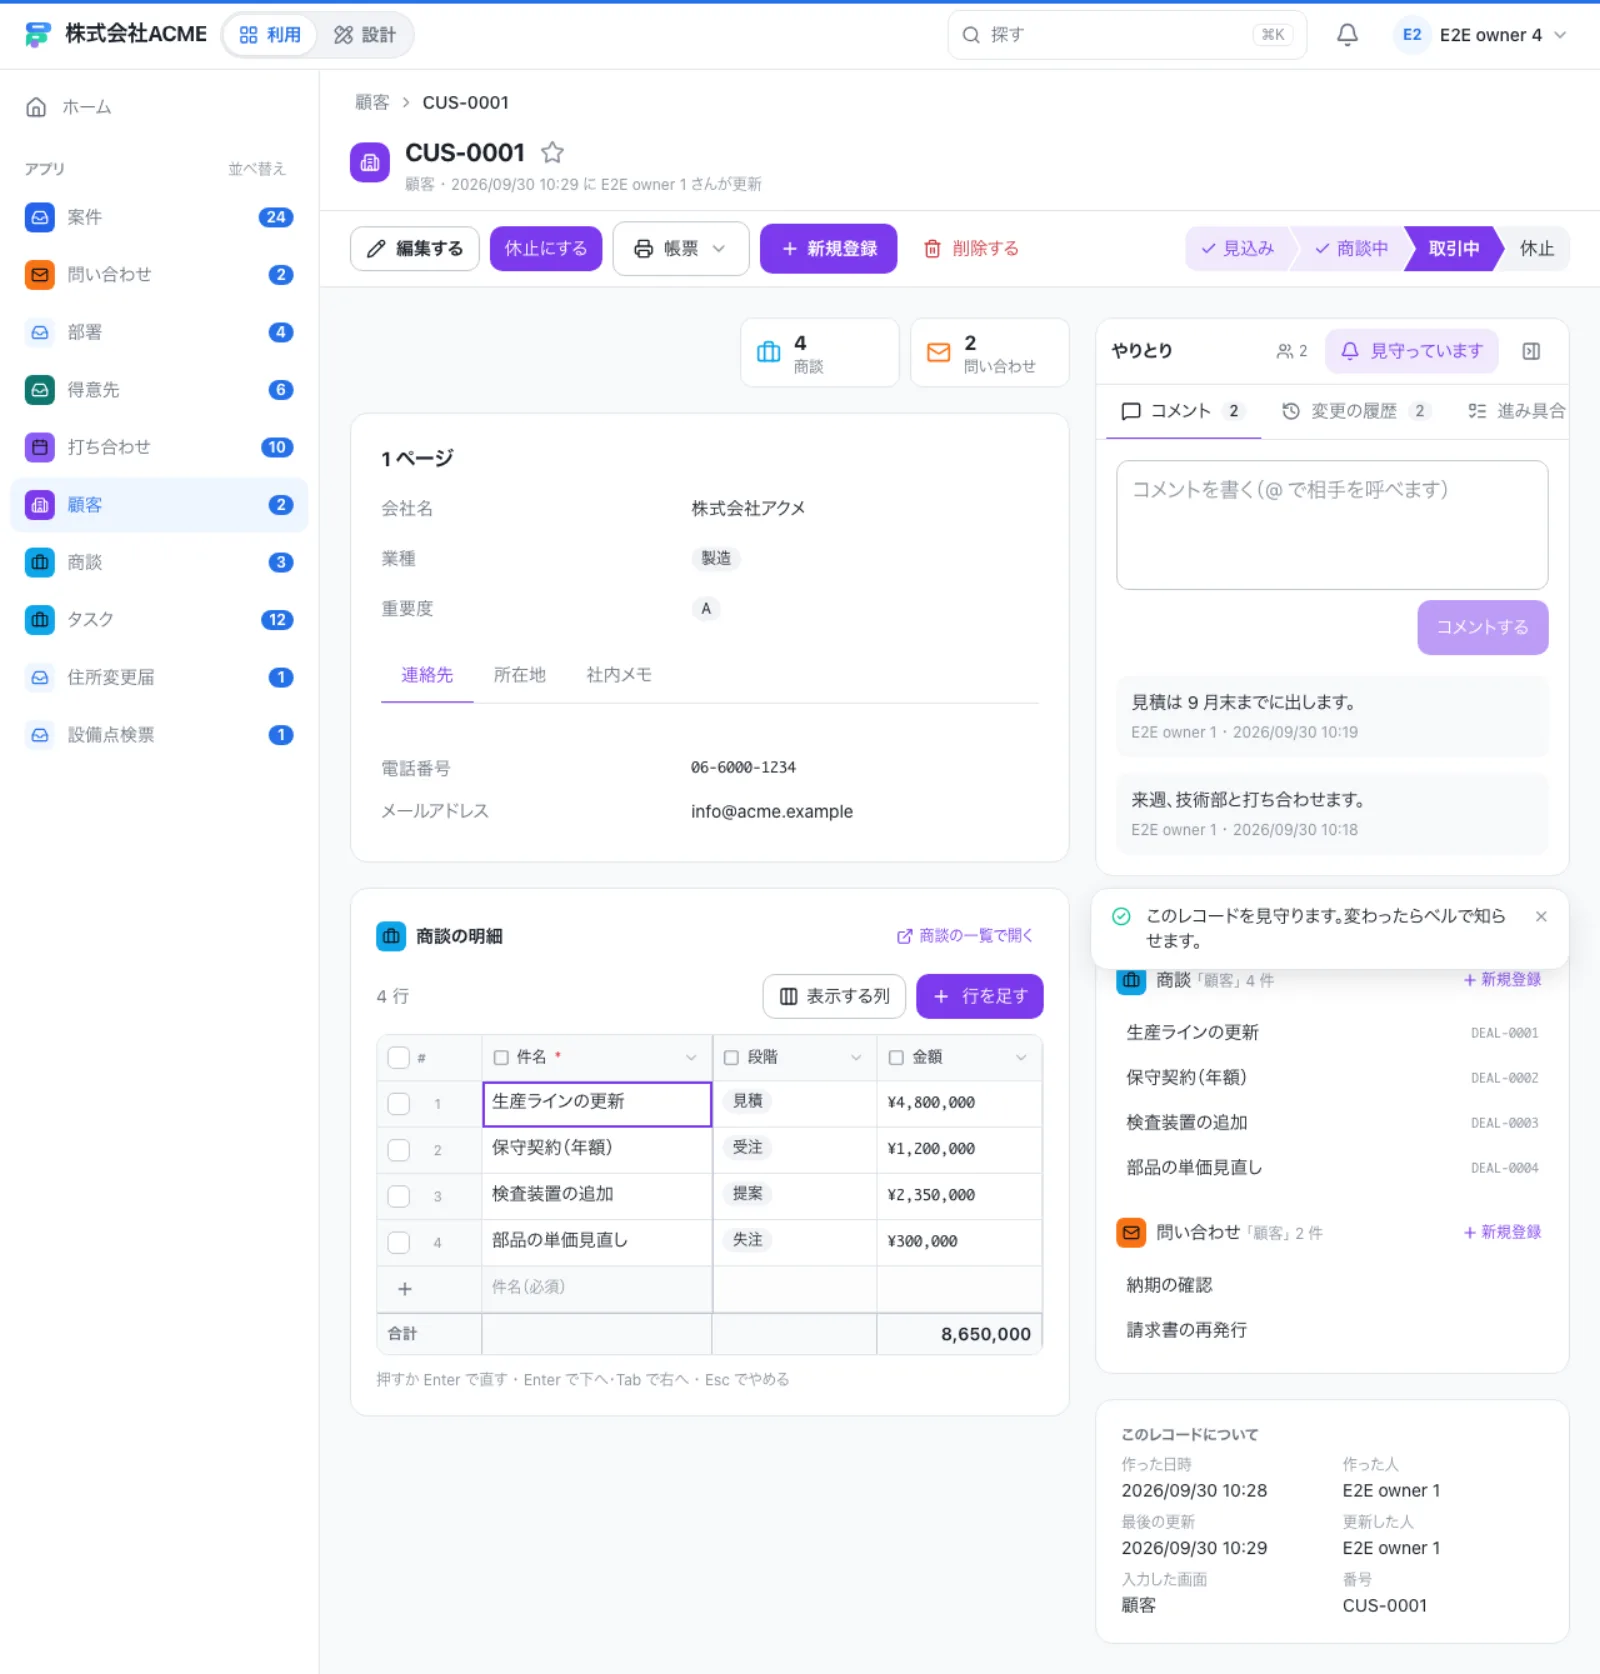Set the status step to 休止
The height and width of the screenshot is (1674, 1600).
pos(1536,249)
